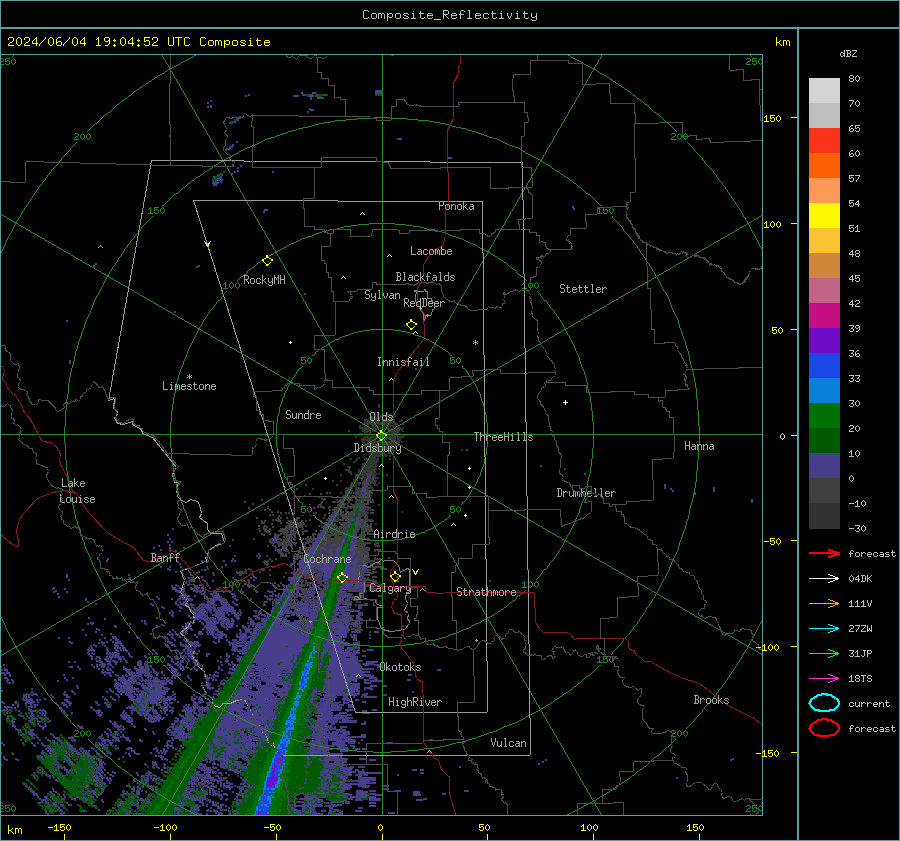Viewport: 900px width, 841px height.
Task: Click the green 31JP arrow legend icon
Action: [x=824, y=653]
